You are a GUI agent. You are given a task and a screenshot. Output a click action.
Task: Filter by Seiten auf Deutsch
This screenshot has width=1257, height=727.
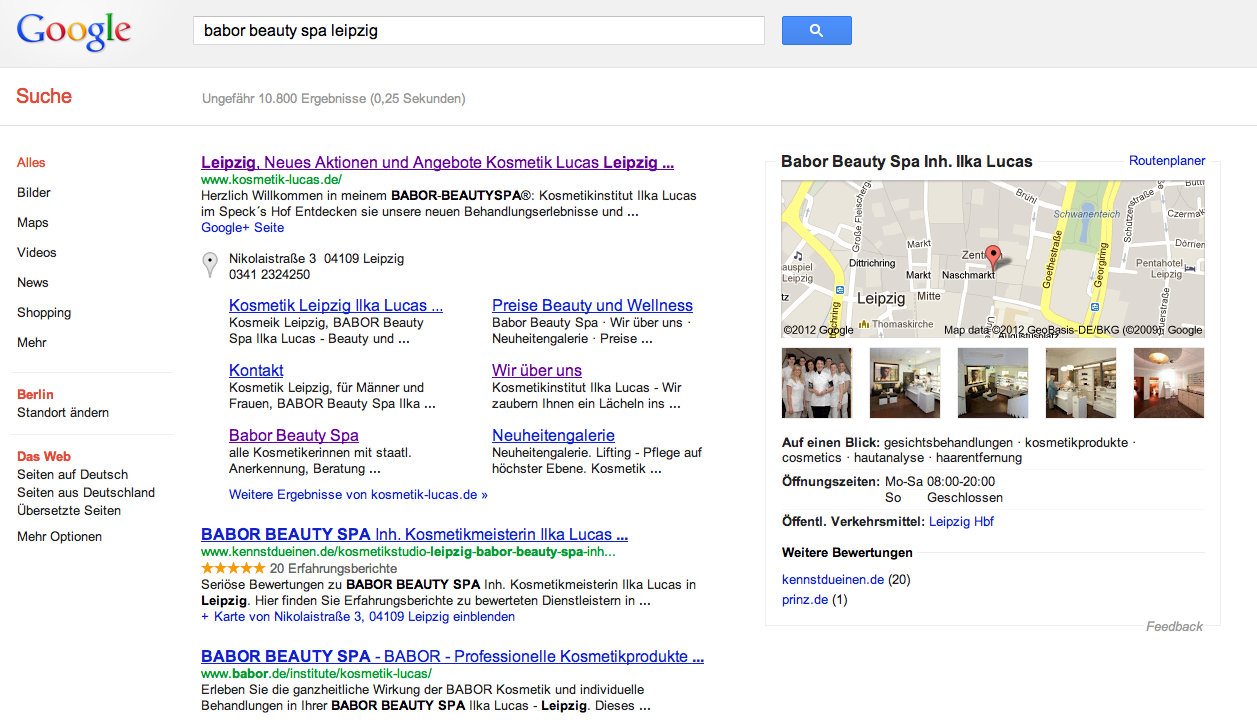(x=73, y=475)
